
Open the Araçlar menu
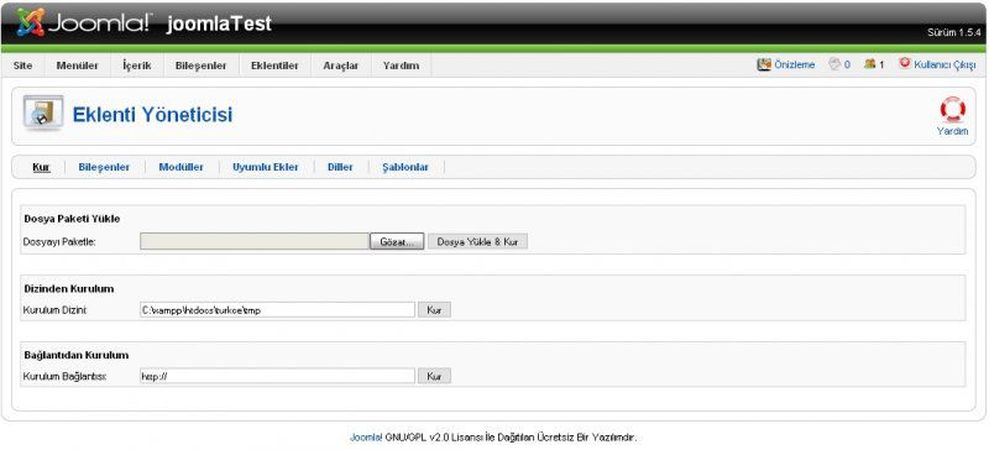pos(340,66)
